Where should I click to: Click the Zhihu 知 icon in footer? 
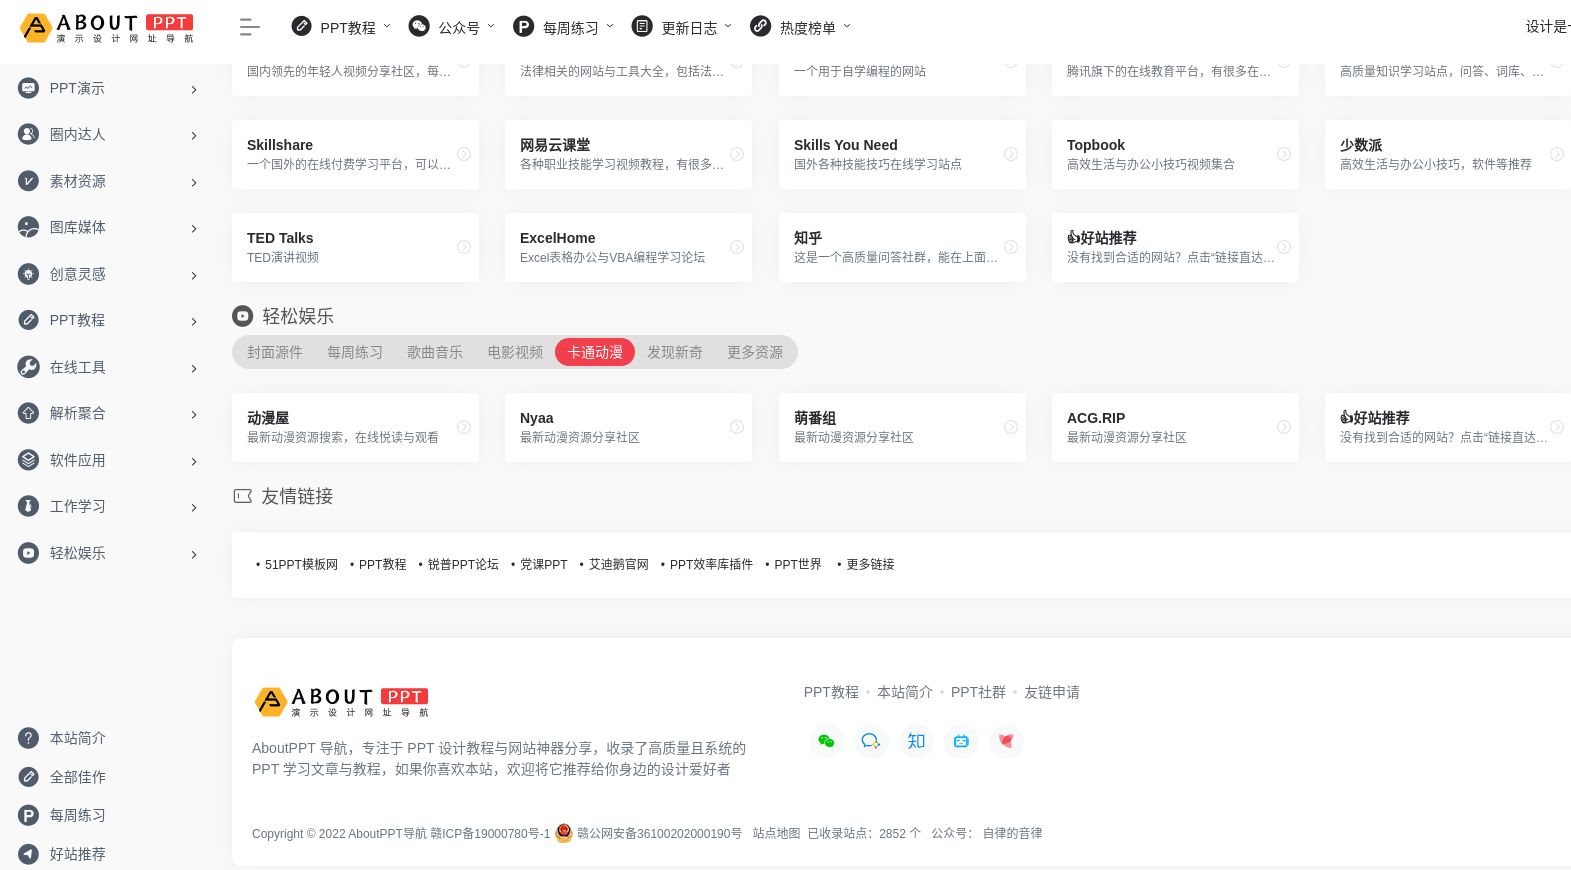916,741
